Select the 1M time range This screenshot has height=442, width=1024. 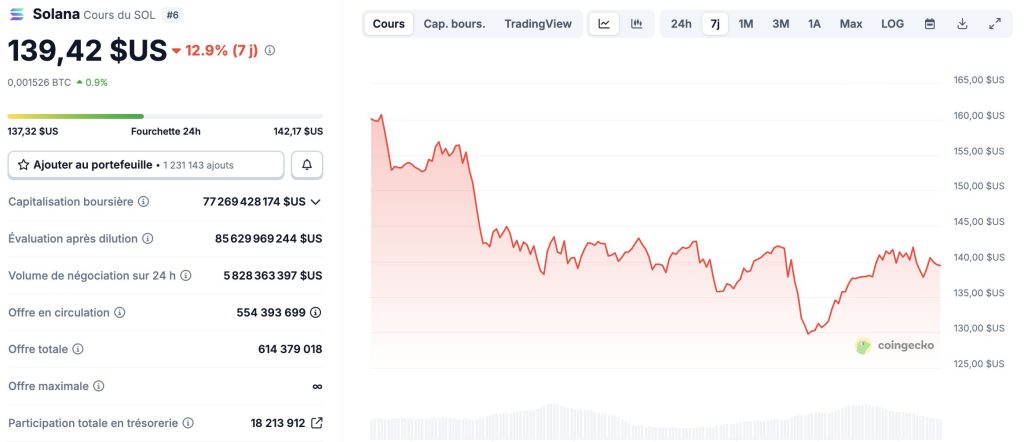pyautogui.click(x=746, y=24)
